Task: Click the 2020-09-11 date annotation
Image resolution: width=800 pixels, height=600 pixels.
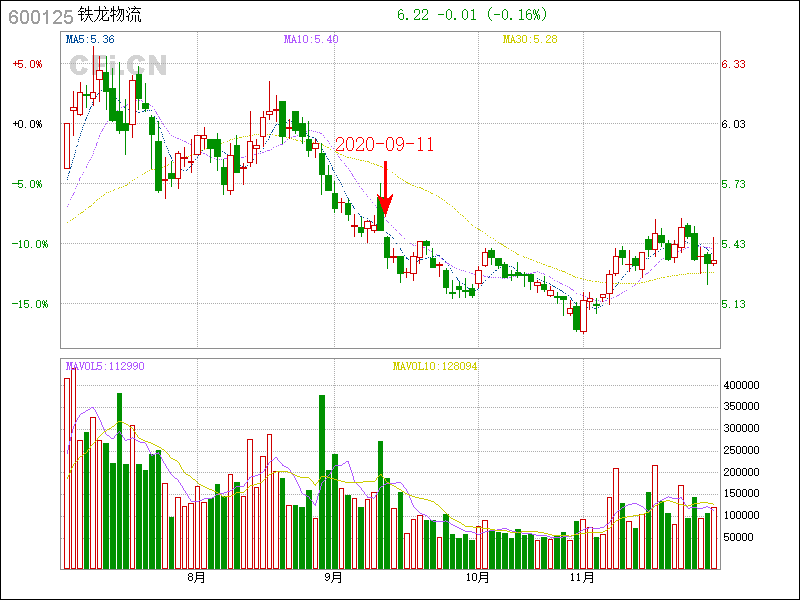Action: click(x=385, y=144)
